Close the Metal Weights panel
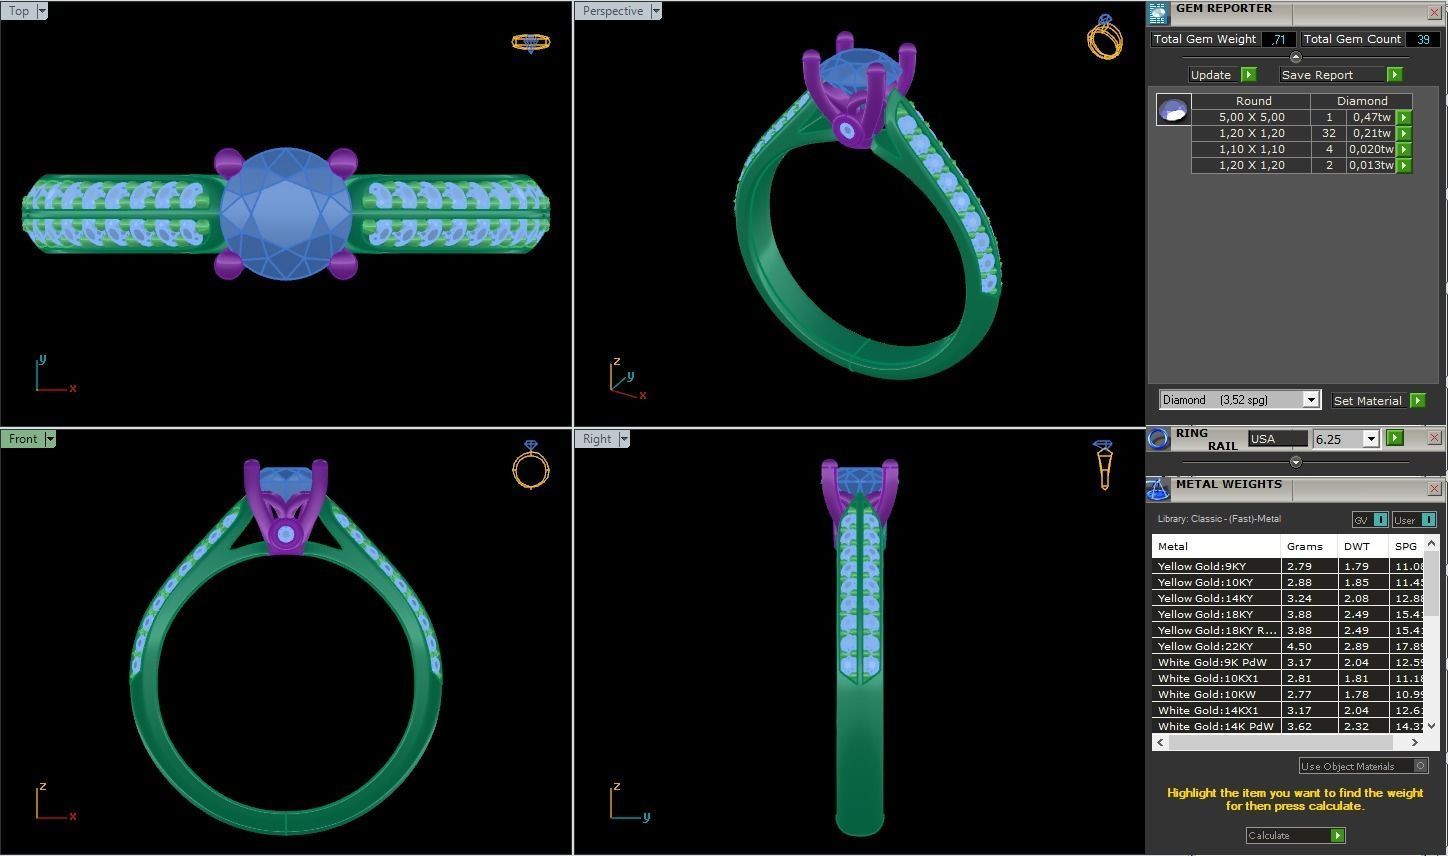 (1434, 488)
